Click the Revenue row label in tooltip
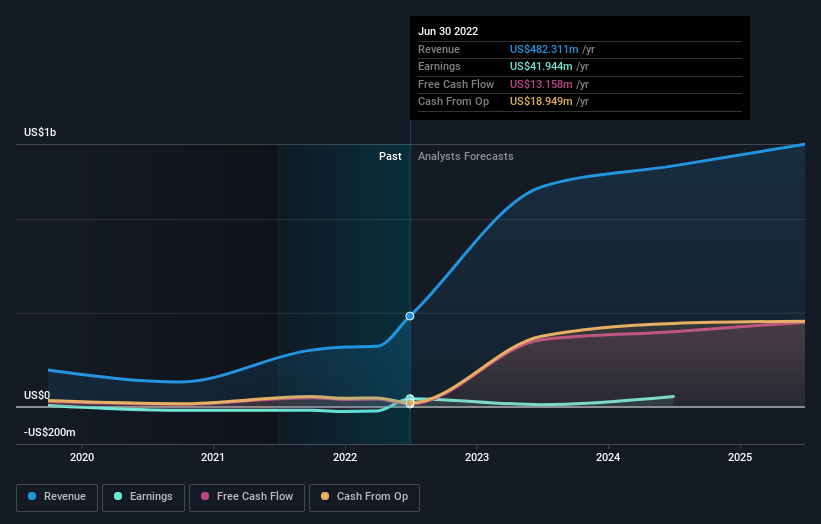 pyautogui.click(x=439, y=49)
